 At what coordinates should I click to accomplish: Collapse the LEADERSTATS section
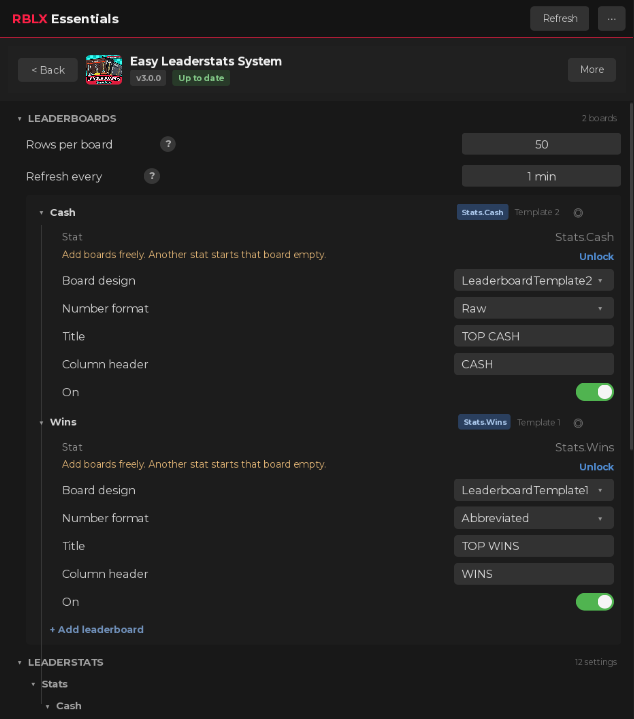(x=20, y=663)
